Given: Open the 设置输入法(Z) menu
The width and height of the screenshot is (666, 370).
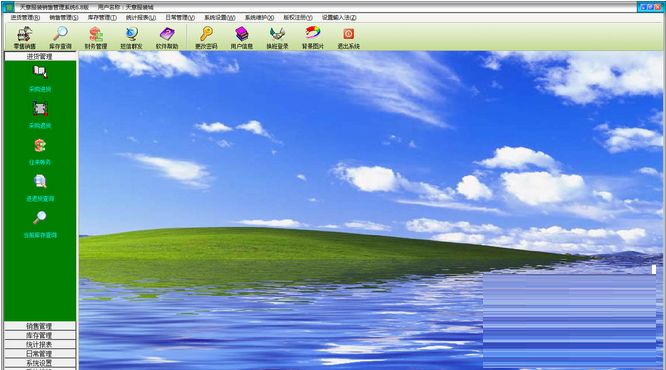Looking at the screenshot, I should click(x=339, y=17).
